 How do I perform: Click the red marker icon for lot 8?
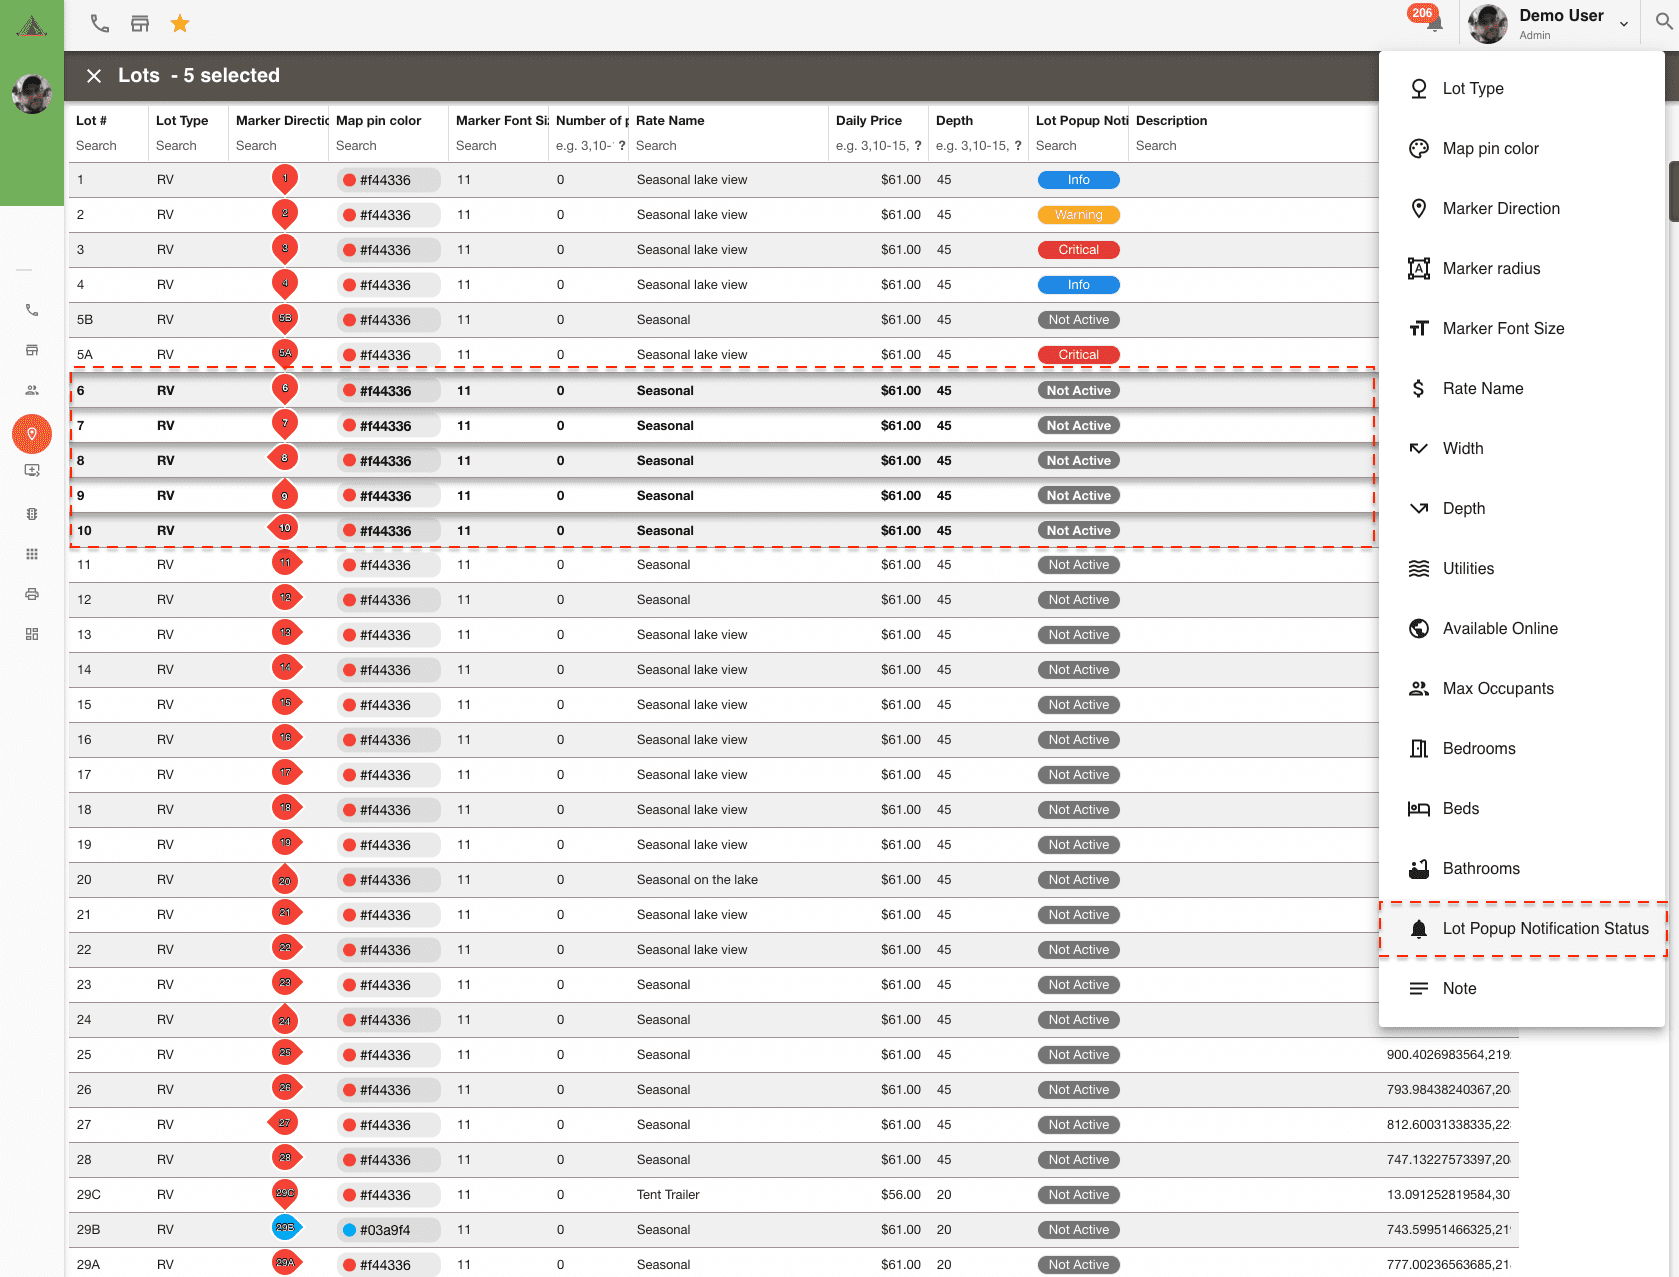[284, 458]
